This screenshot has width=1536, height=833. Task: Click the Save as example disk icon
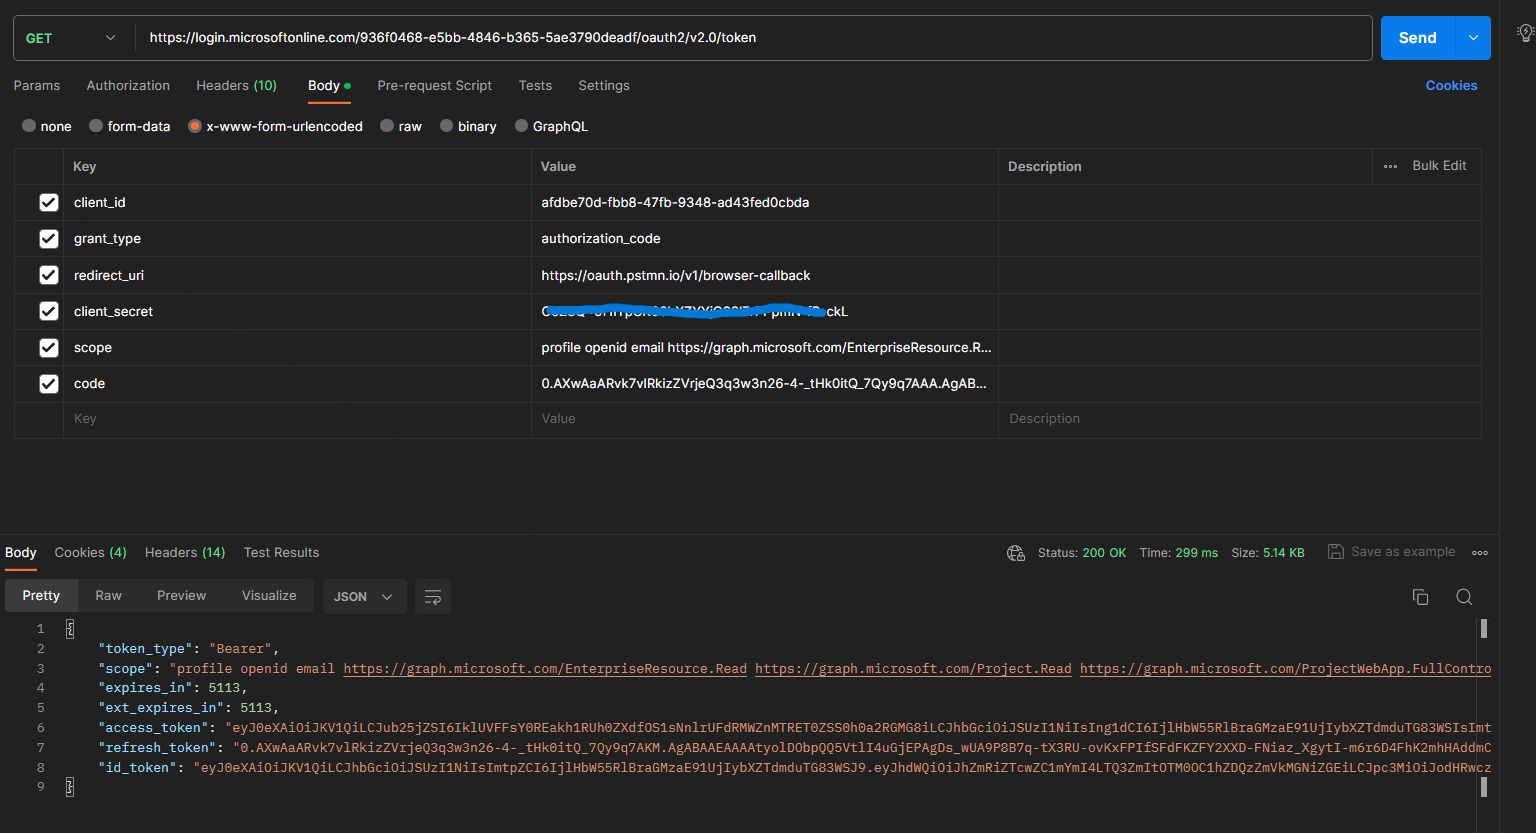point(1336,552)
